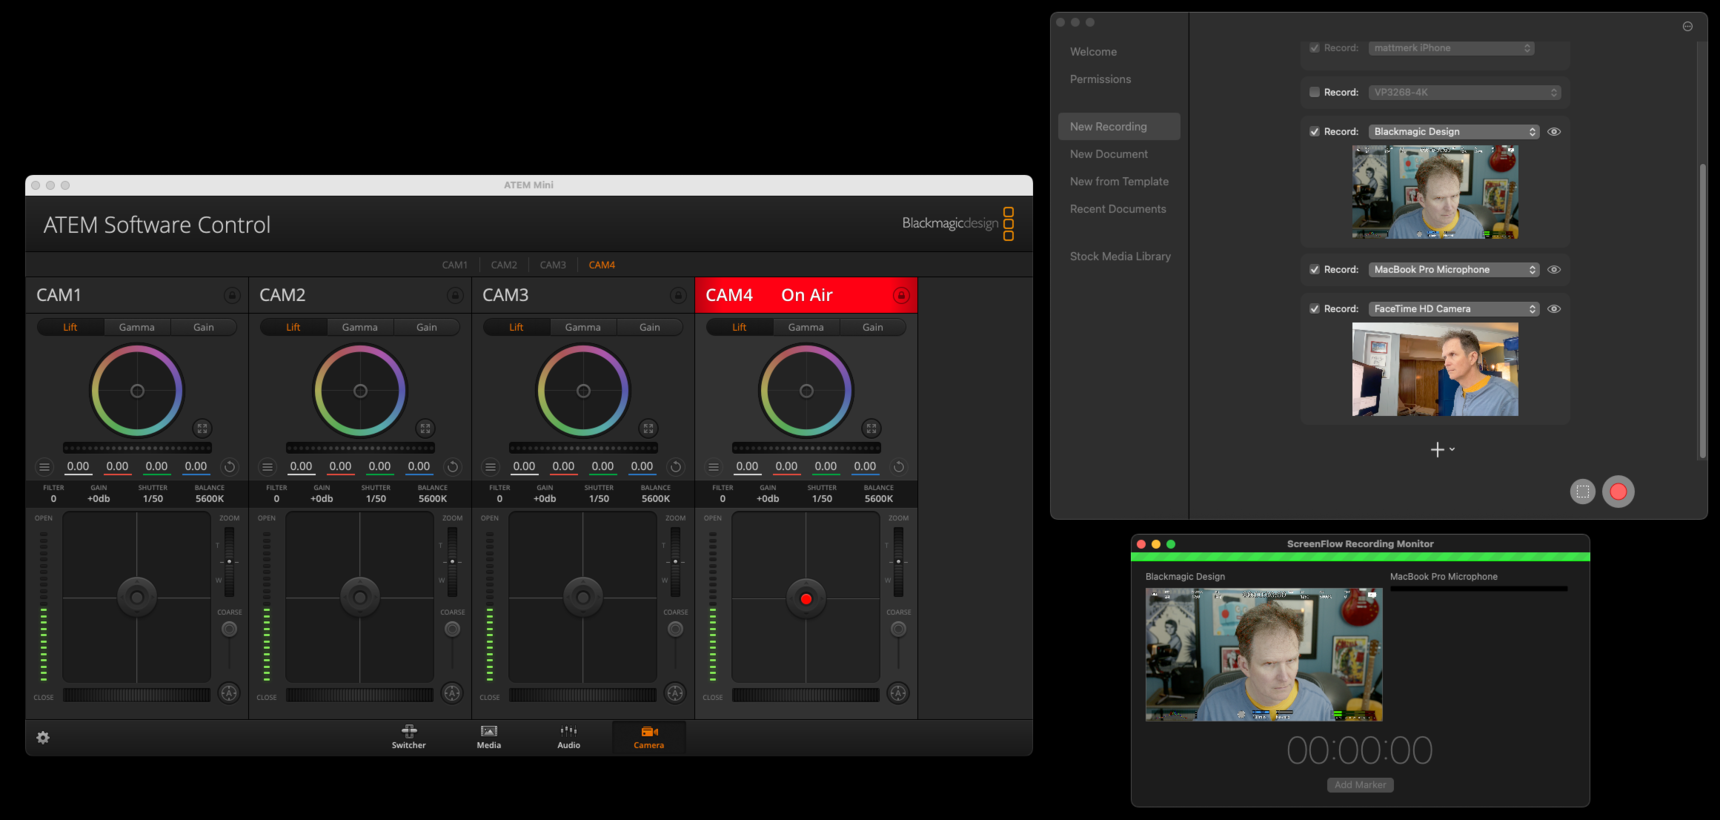Select CAM2 tab in camera bar
The width and height of the screenshot is (1720, 820).
[x=504, y=265]
